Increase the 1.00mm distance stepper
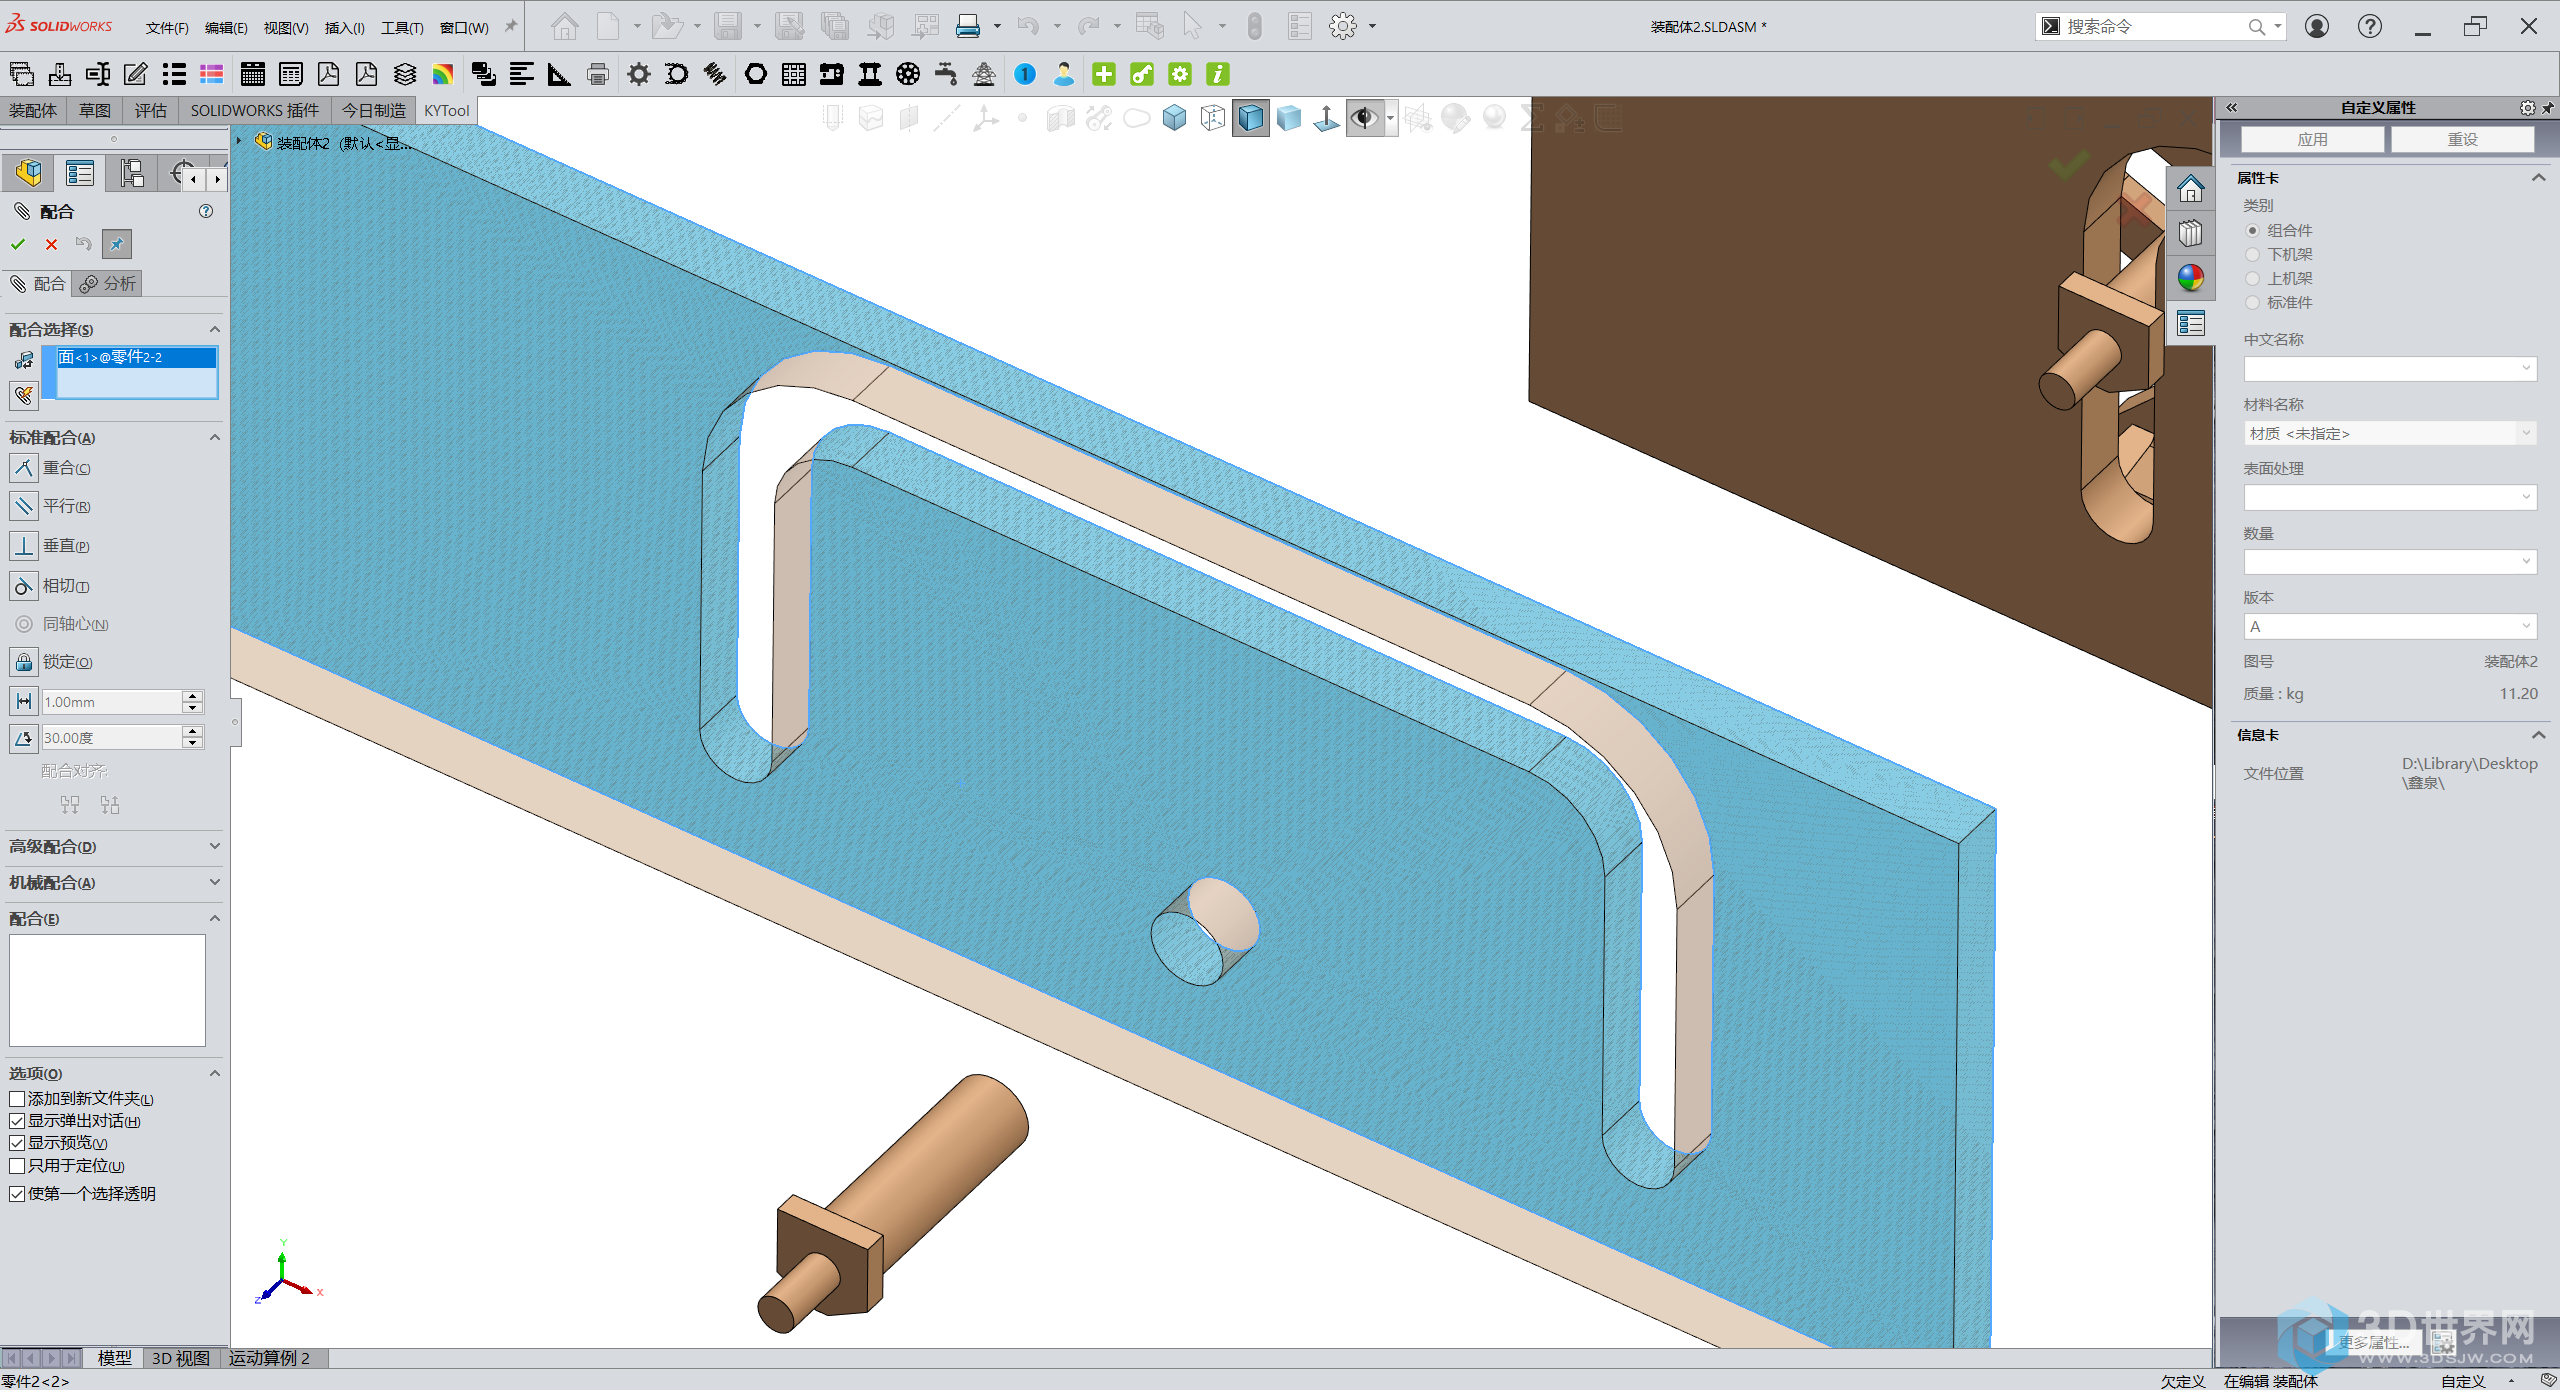Screen dimensions: 2560x1390 click(x=193, y=696)
